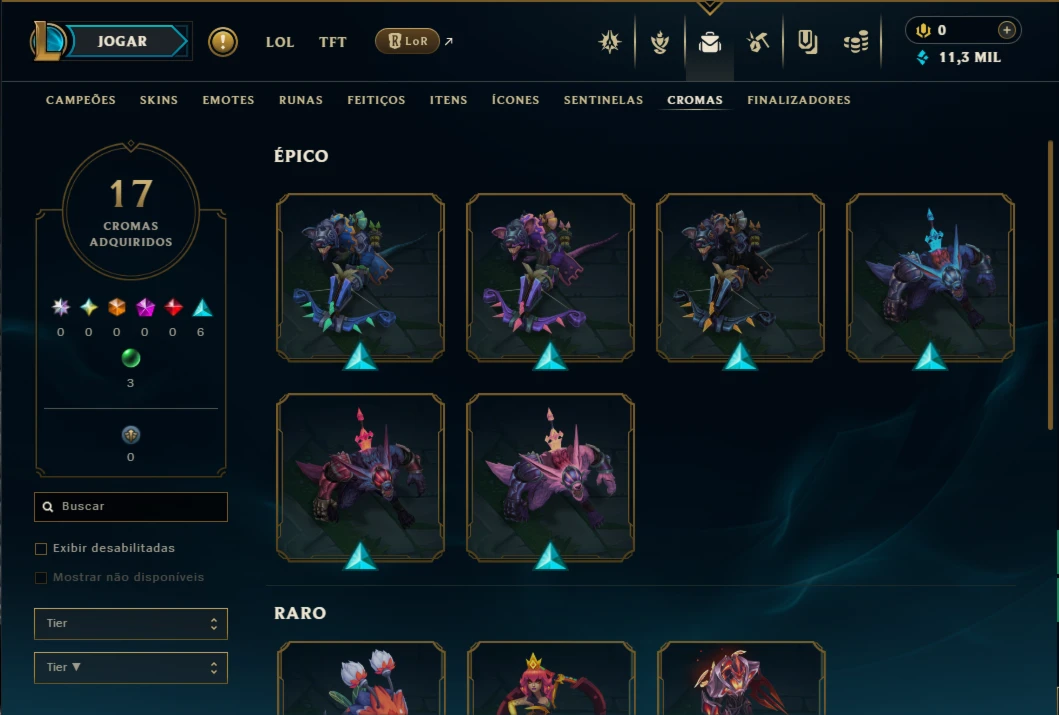
Task: Open the profile crest icon
Action: pyautogui.click(x=610, y=42)
